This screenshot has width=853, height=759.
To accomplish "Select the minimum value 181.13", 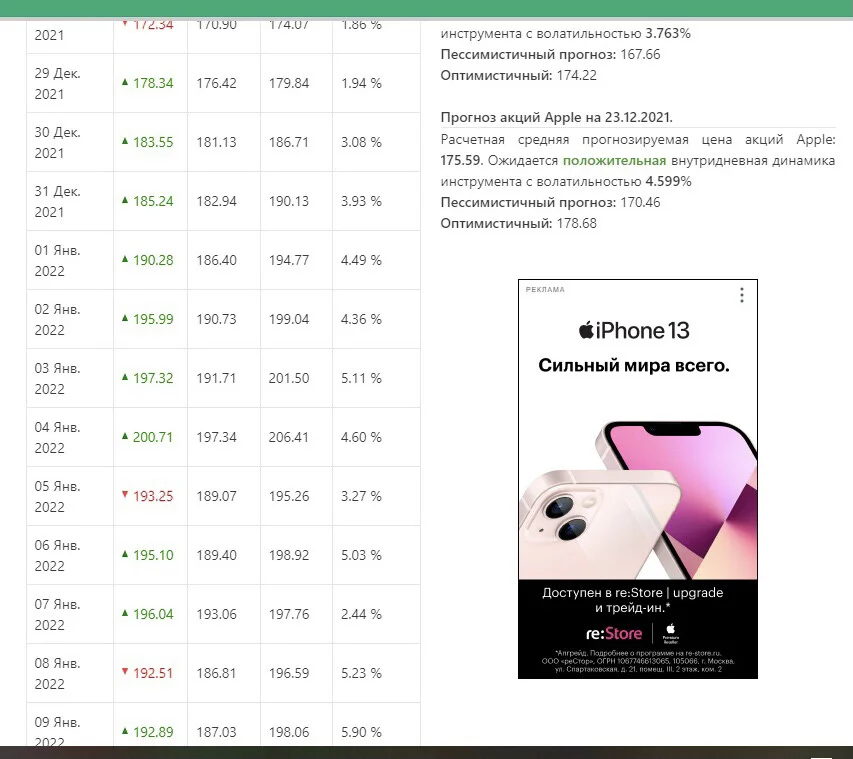I will tap(217, 142).
